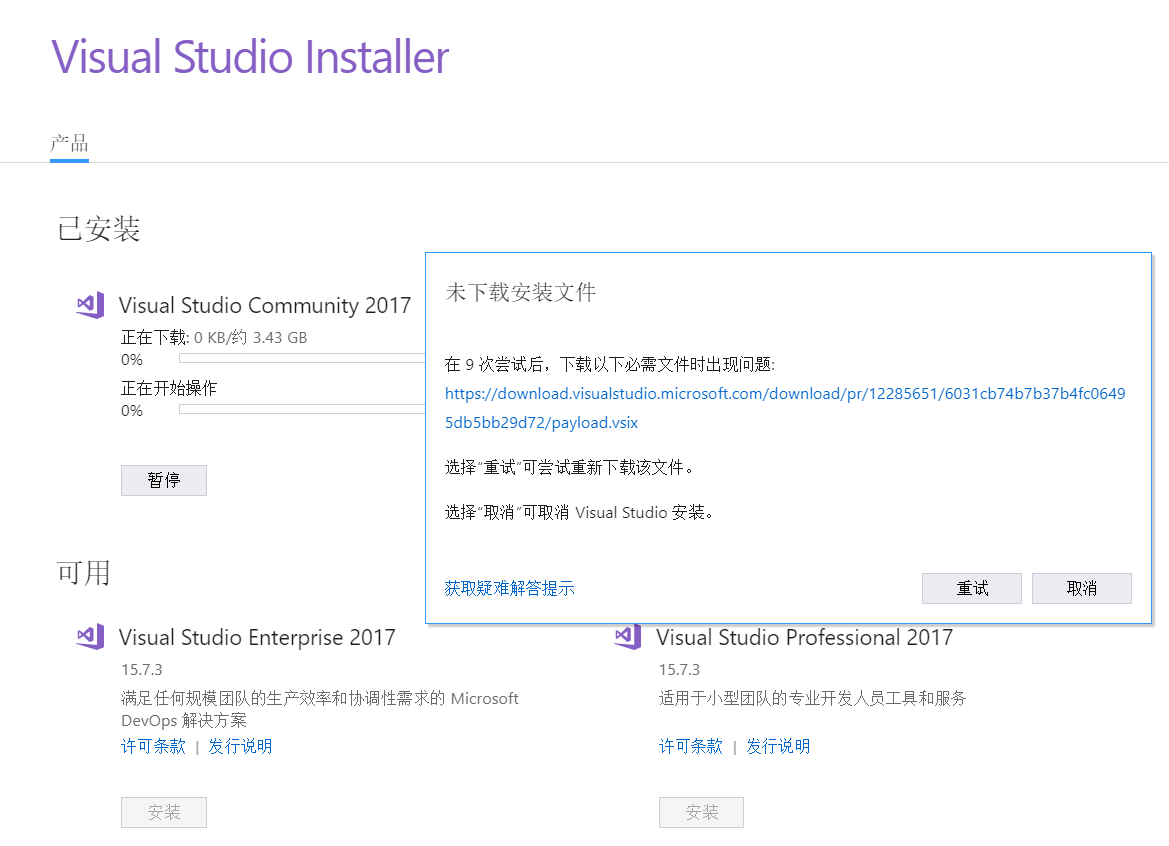Viewport: 1169px width, 846px height.
Task: Click the Visual Studio Enterprise 2017 title
Action: 257,637
